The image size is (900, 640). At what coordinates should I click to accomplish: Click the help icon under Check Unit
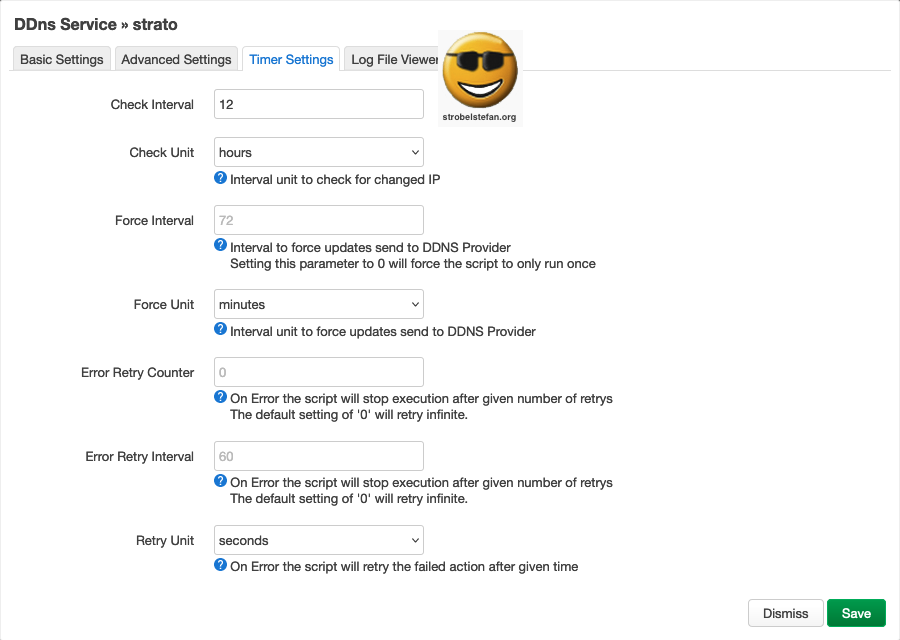[x=221, y=179]
